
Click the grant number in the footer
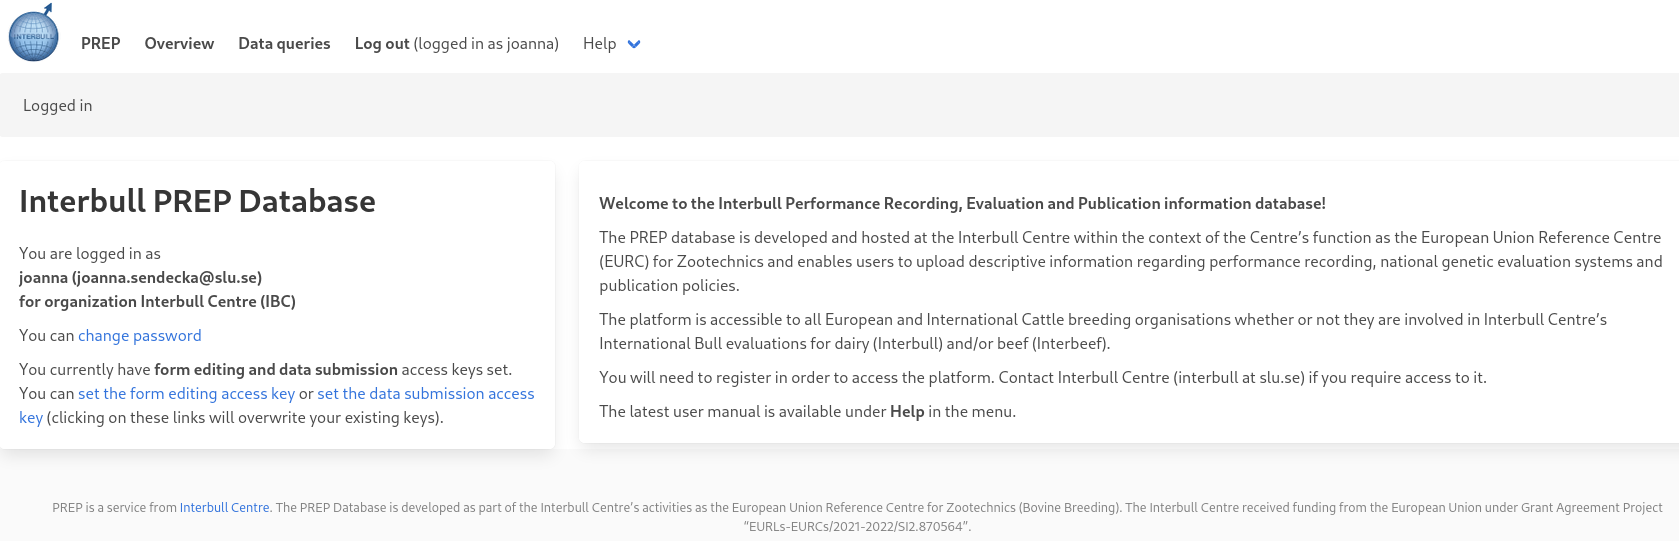855,527
